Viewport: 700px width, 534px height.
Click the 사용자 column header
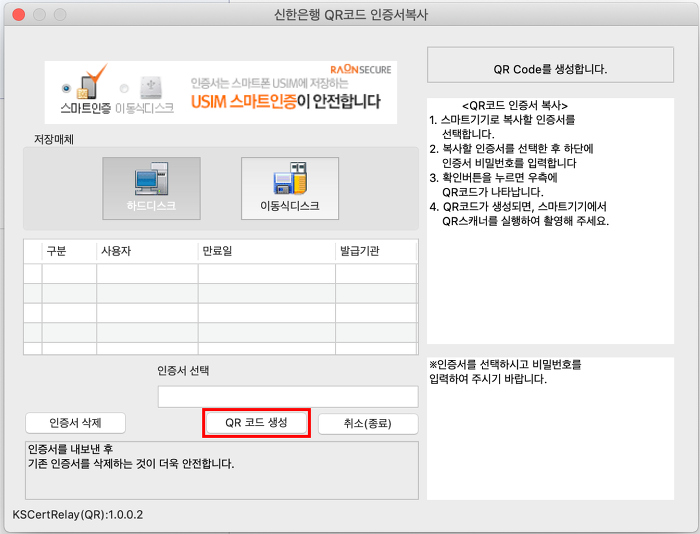click(147, 251)
